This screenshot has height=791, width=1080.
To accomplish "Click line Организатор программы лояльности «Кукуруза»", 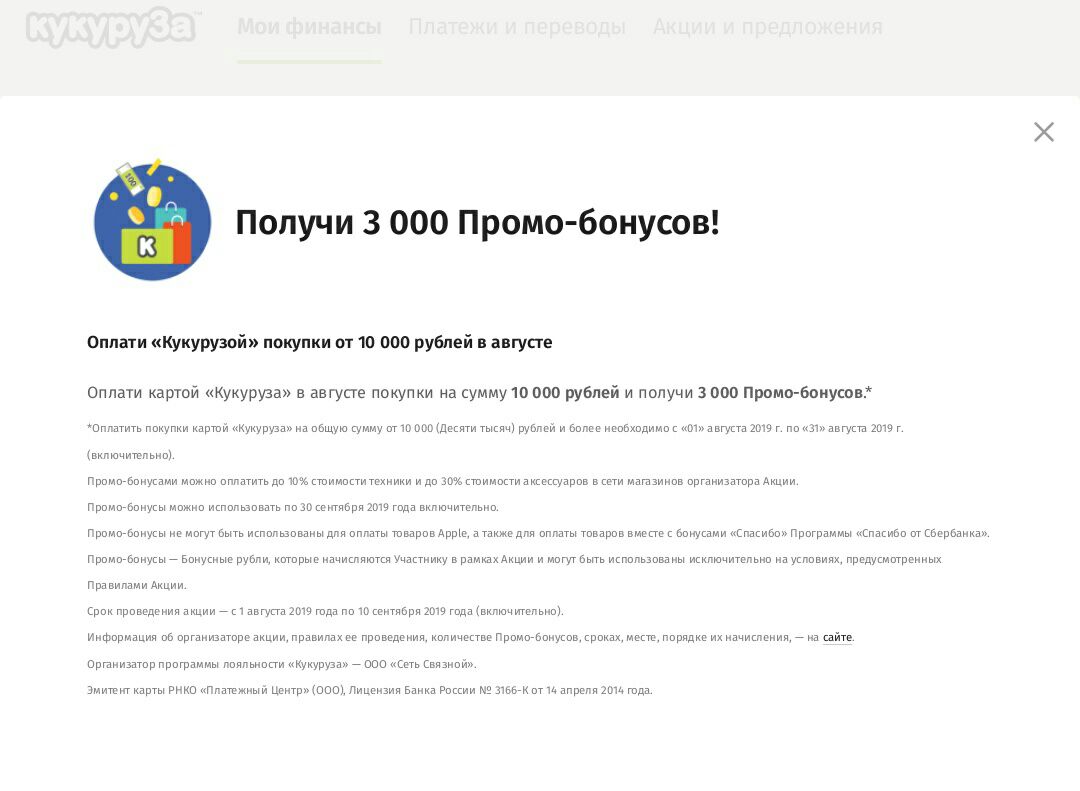I will (x=282, y=664).
